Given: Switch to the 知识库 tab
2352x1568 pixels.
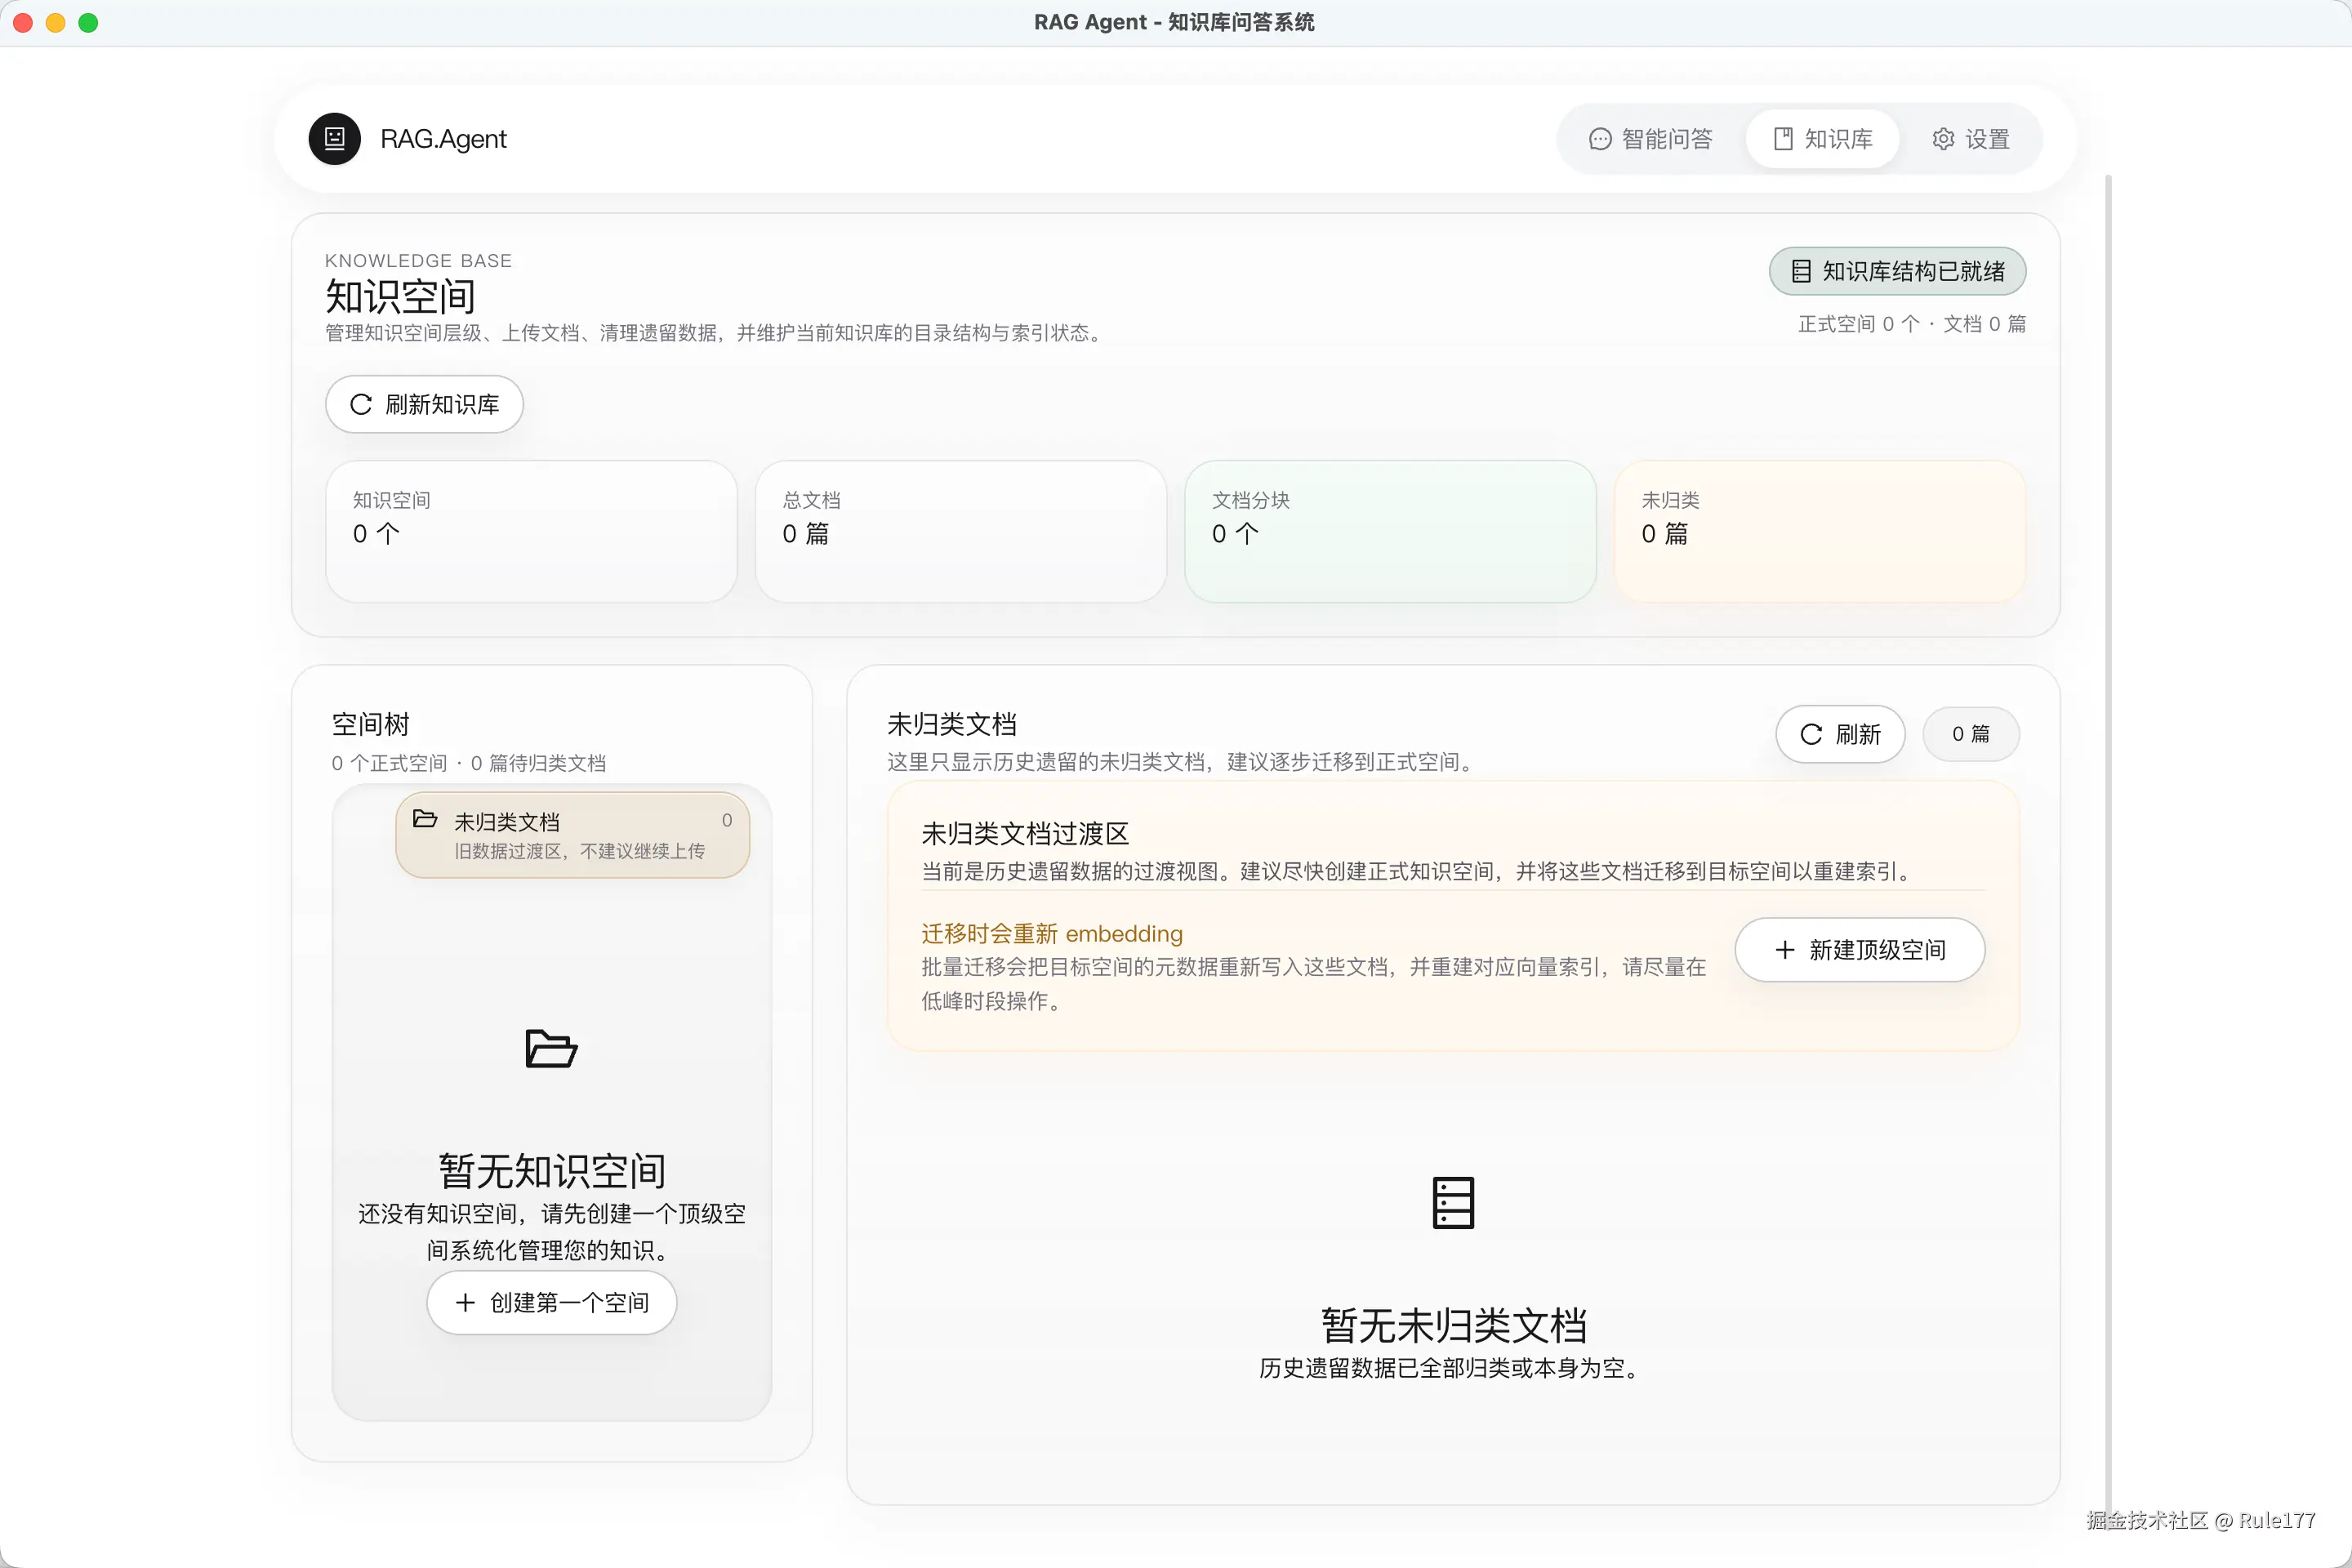Looking at the screenshot, I should 1822,139.
